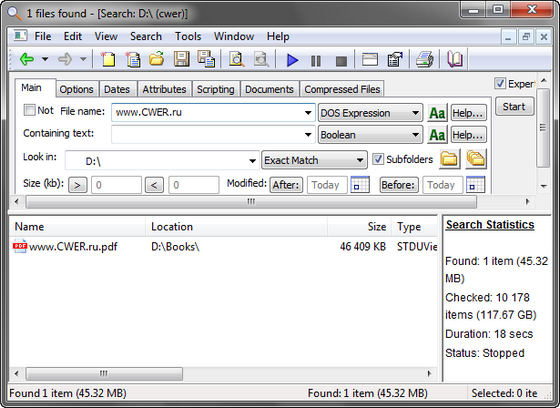560x408 pixels.
Task: Uncheck the Subfolders checkbox
Action: tap(378, 159)
